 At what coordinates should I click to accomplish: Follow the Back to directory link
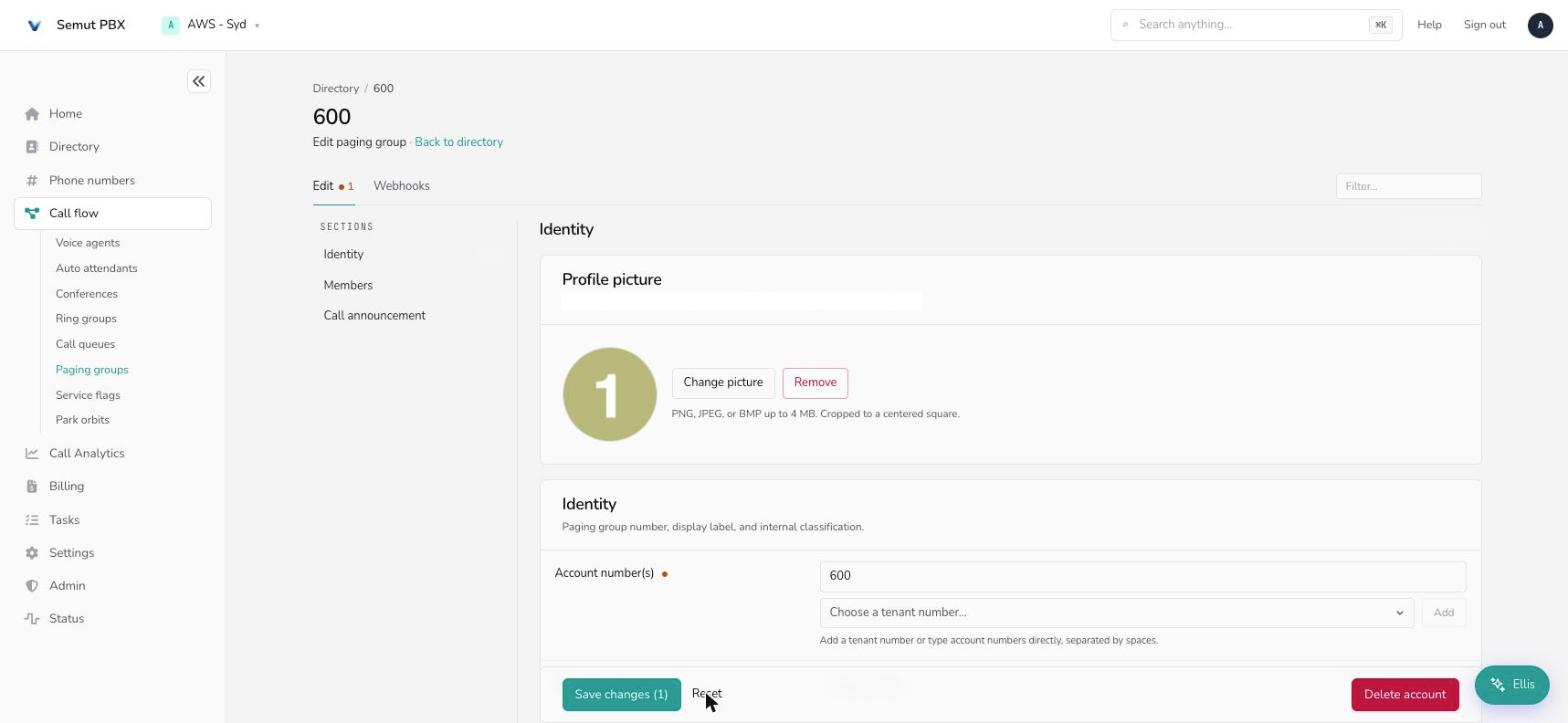pyautogui.click(x=459, y=142)
